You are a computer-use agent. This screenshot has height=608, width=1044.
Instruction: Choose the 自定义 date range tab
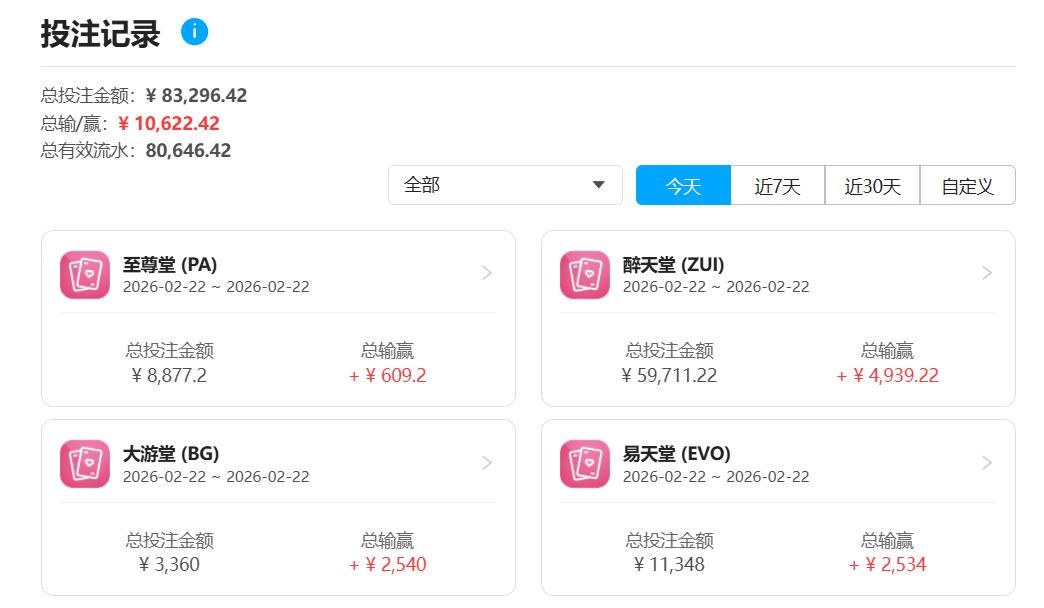coord(967,186)
